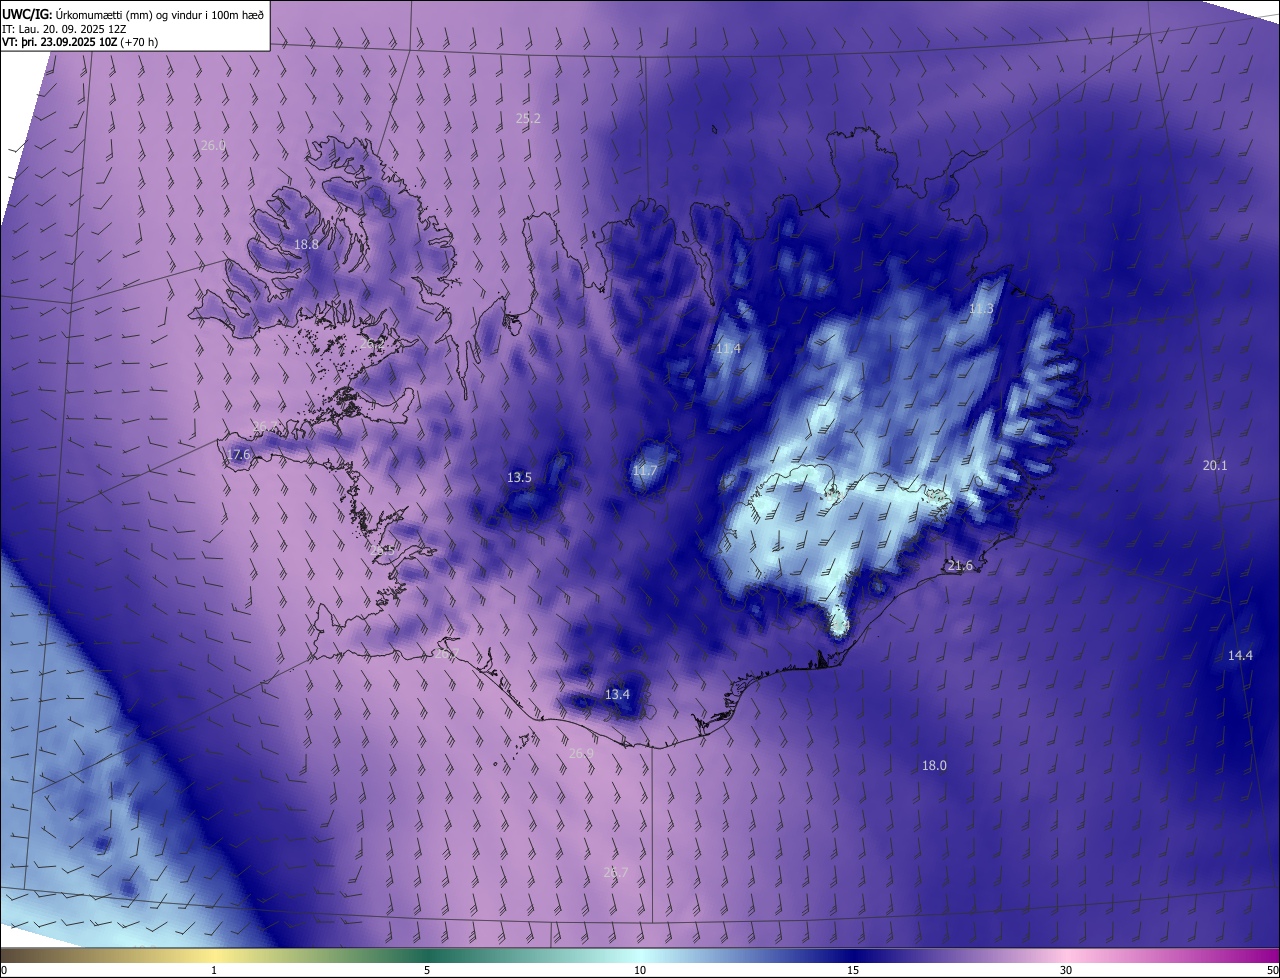1280x978 pixels.
Task: Click the color scale label 10
Action: tap(640, 970)
